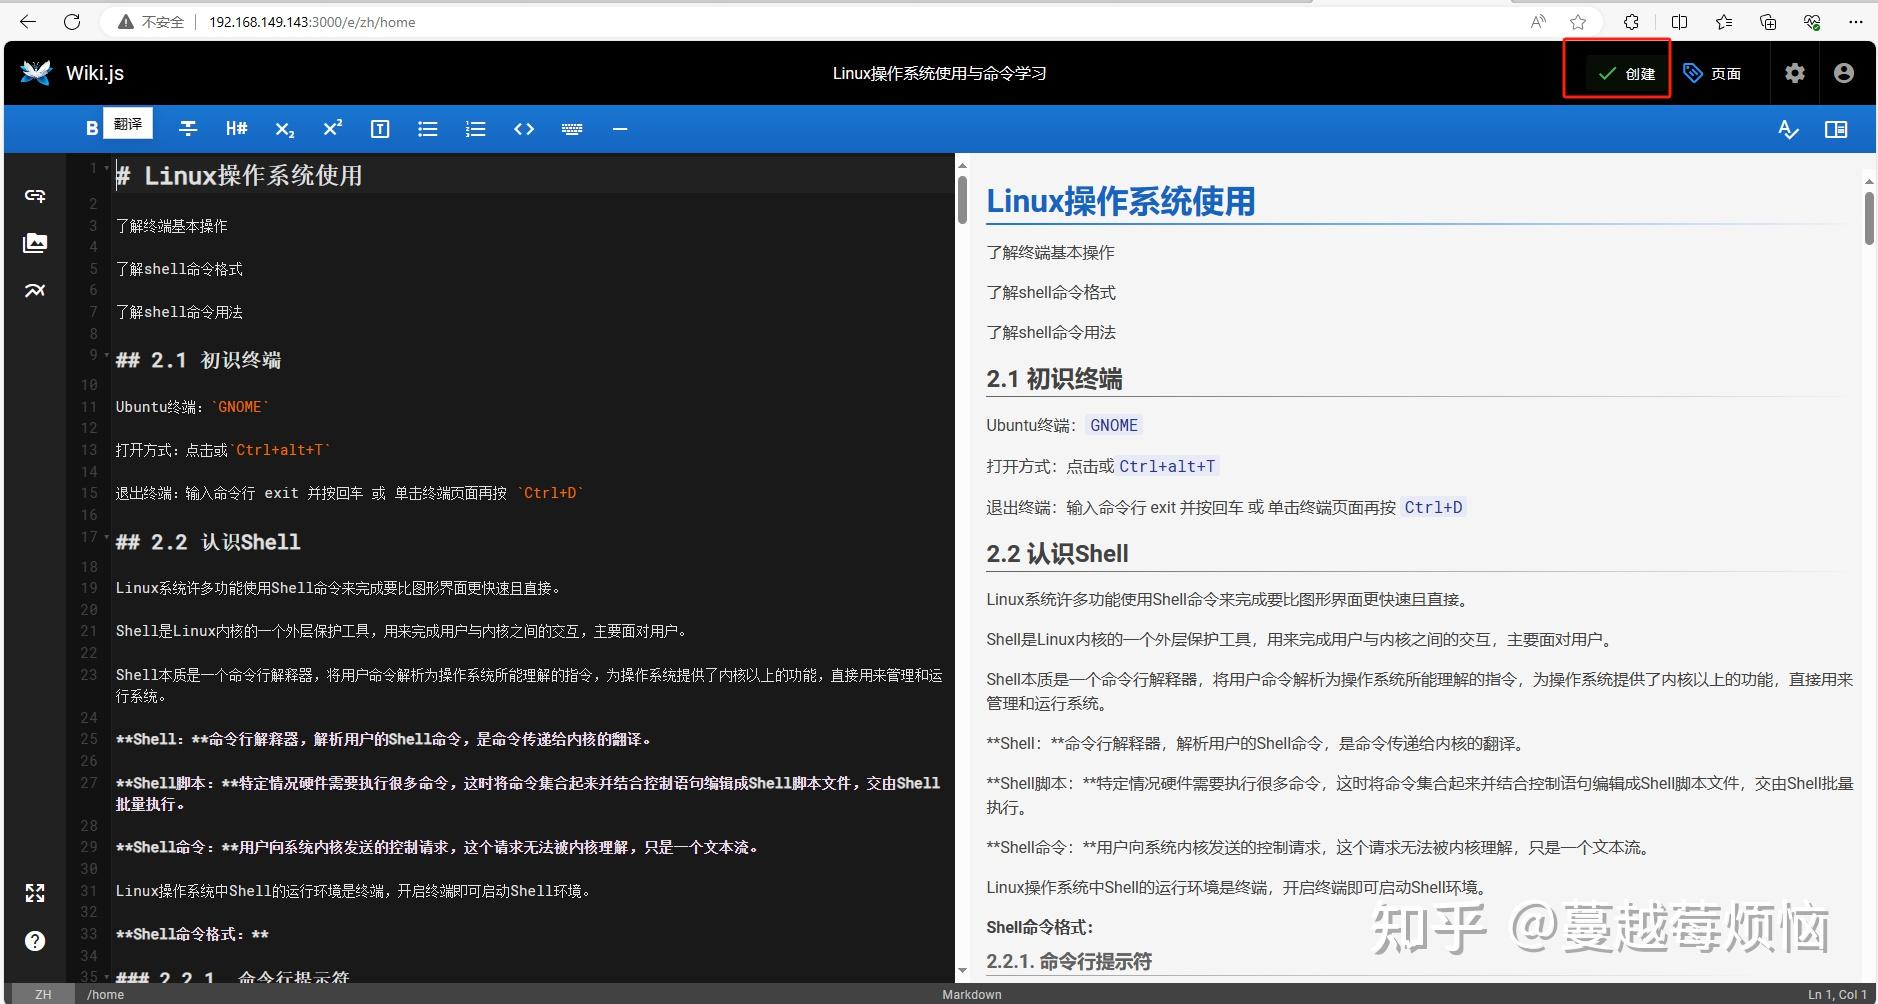Open the help panel
This screenshot has width=1878, height=1004.
pyautogui.click(x=34, y=940)
